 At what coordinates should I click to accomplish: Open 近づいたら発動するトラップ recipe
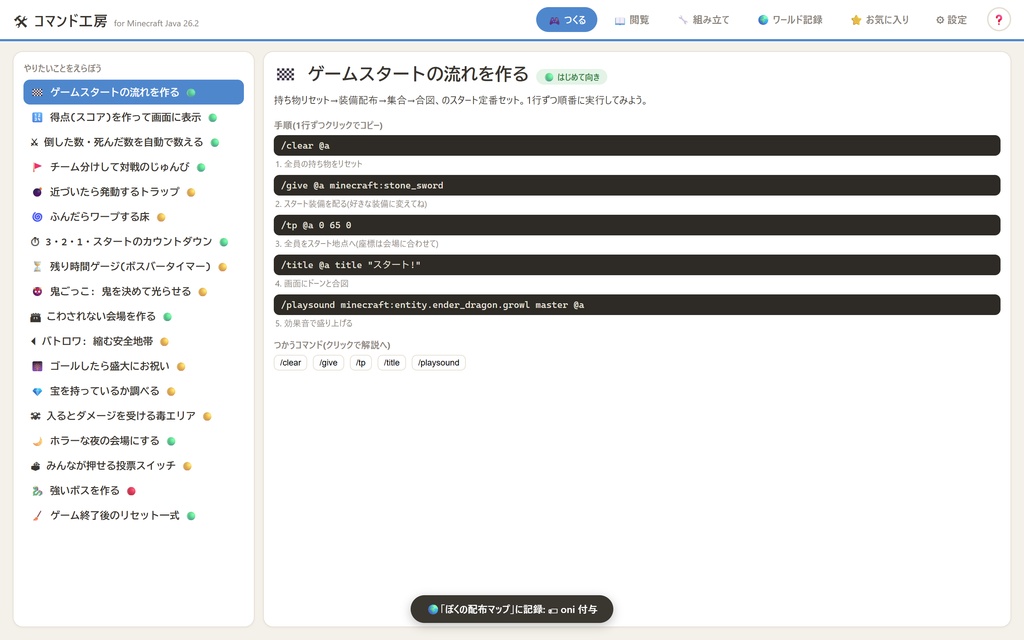point(134,192)
